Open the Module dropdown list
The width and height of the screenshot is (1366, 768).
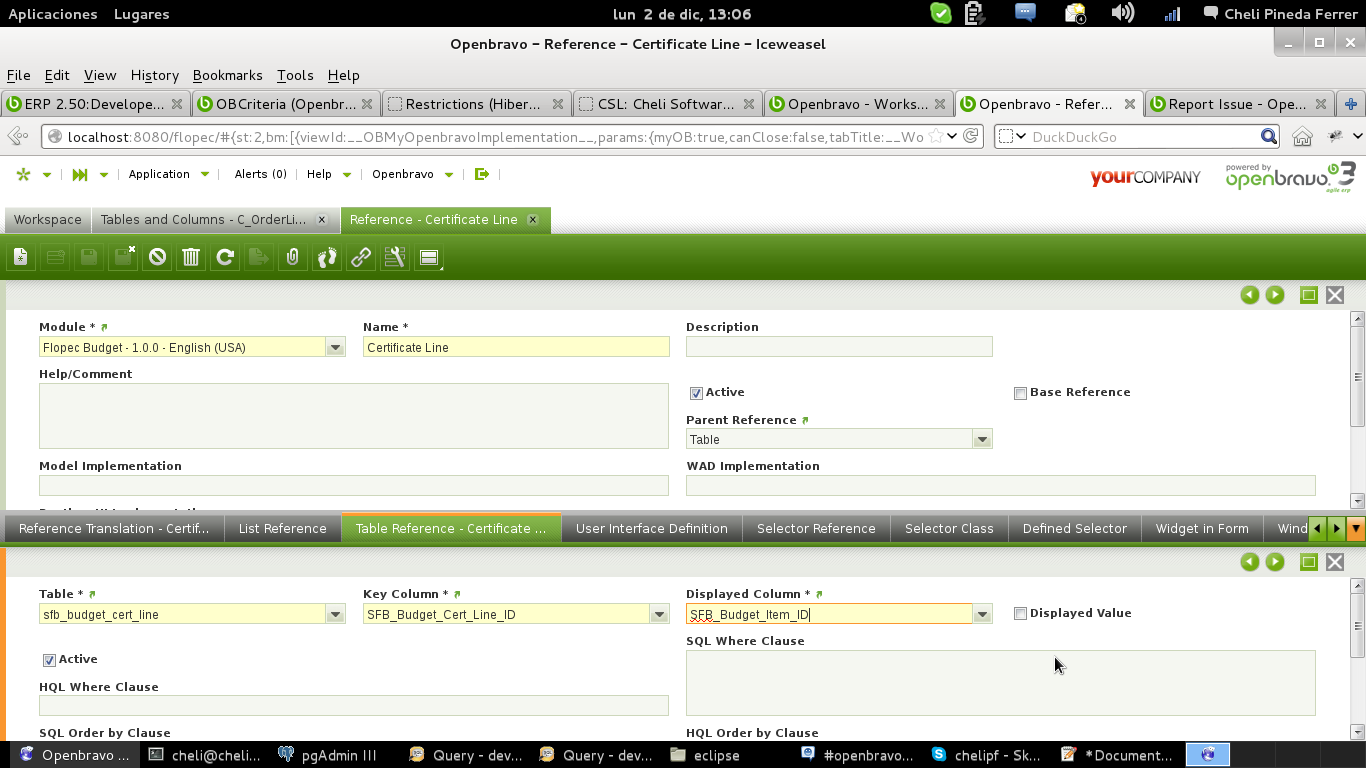point(335,348)
